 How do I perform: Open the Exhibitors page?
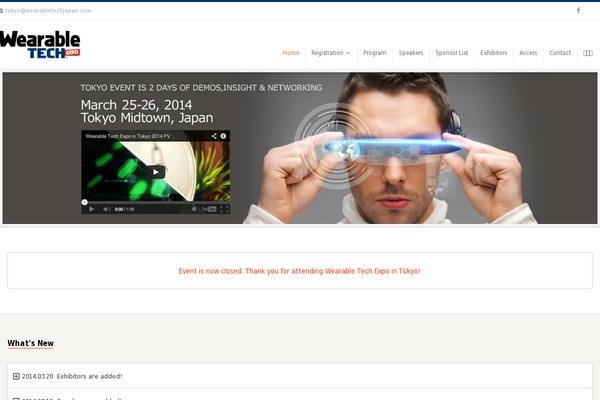click(494, 53)
